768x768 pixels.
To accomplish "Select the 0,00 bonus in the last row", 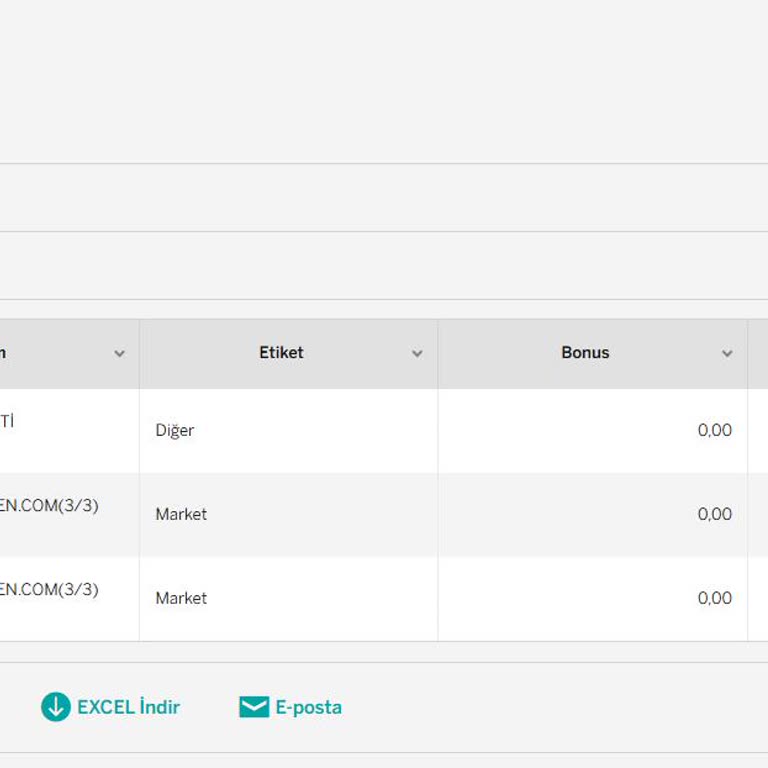I will point(715,598).
